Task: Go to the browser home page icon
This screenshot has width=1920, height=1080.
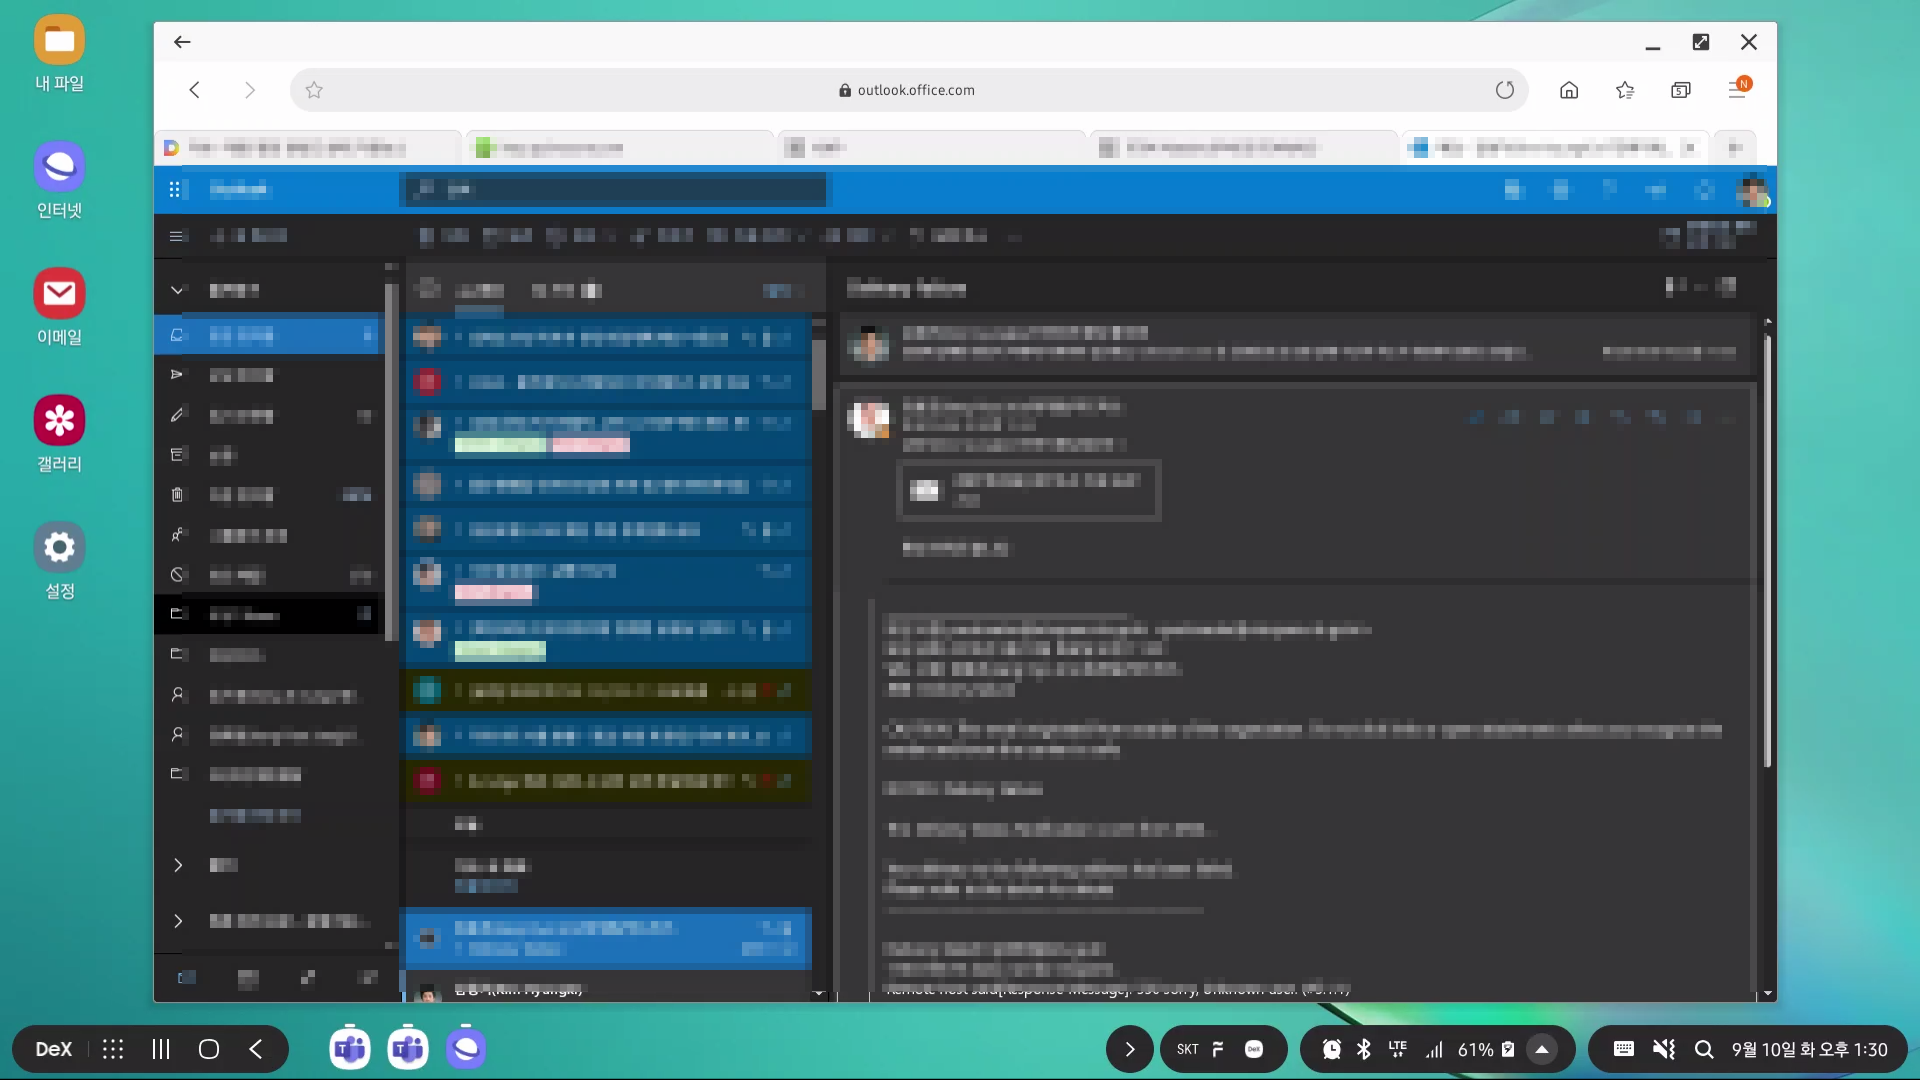Action: 1569,90
